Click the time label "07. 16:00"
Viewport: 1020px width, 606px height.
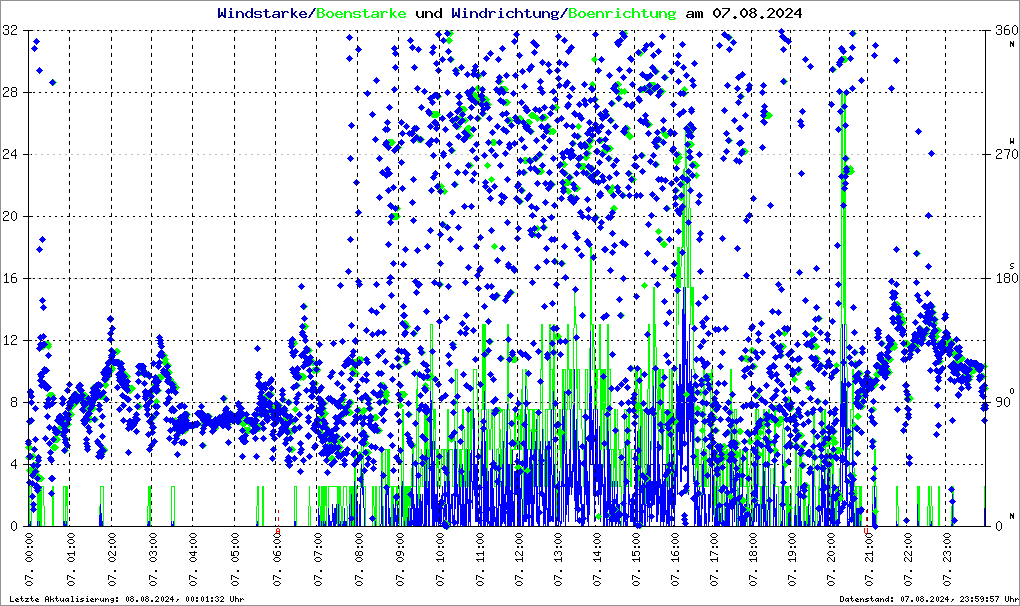click(675, 559)
